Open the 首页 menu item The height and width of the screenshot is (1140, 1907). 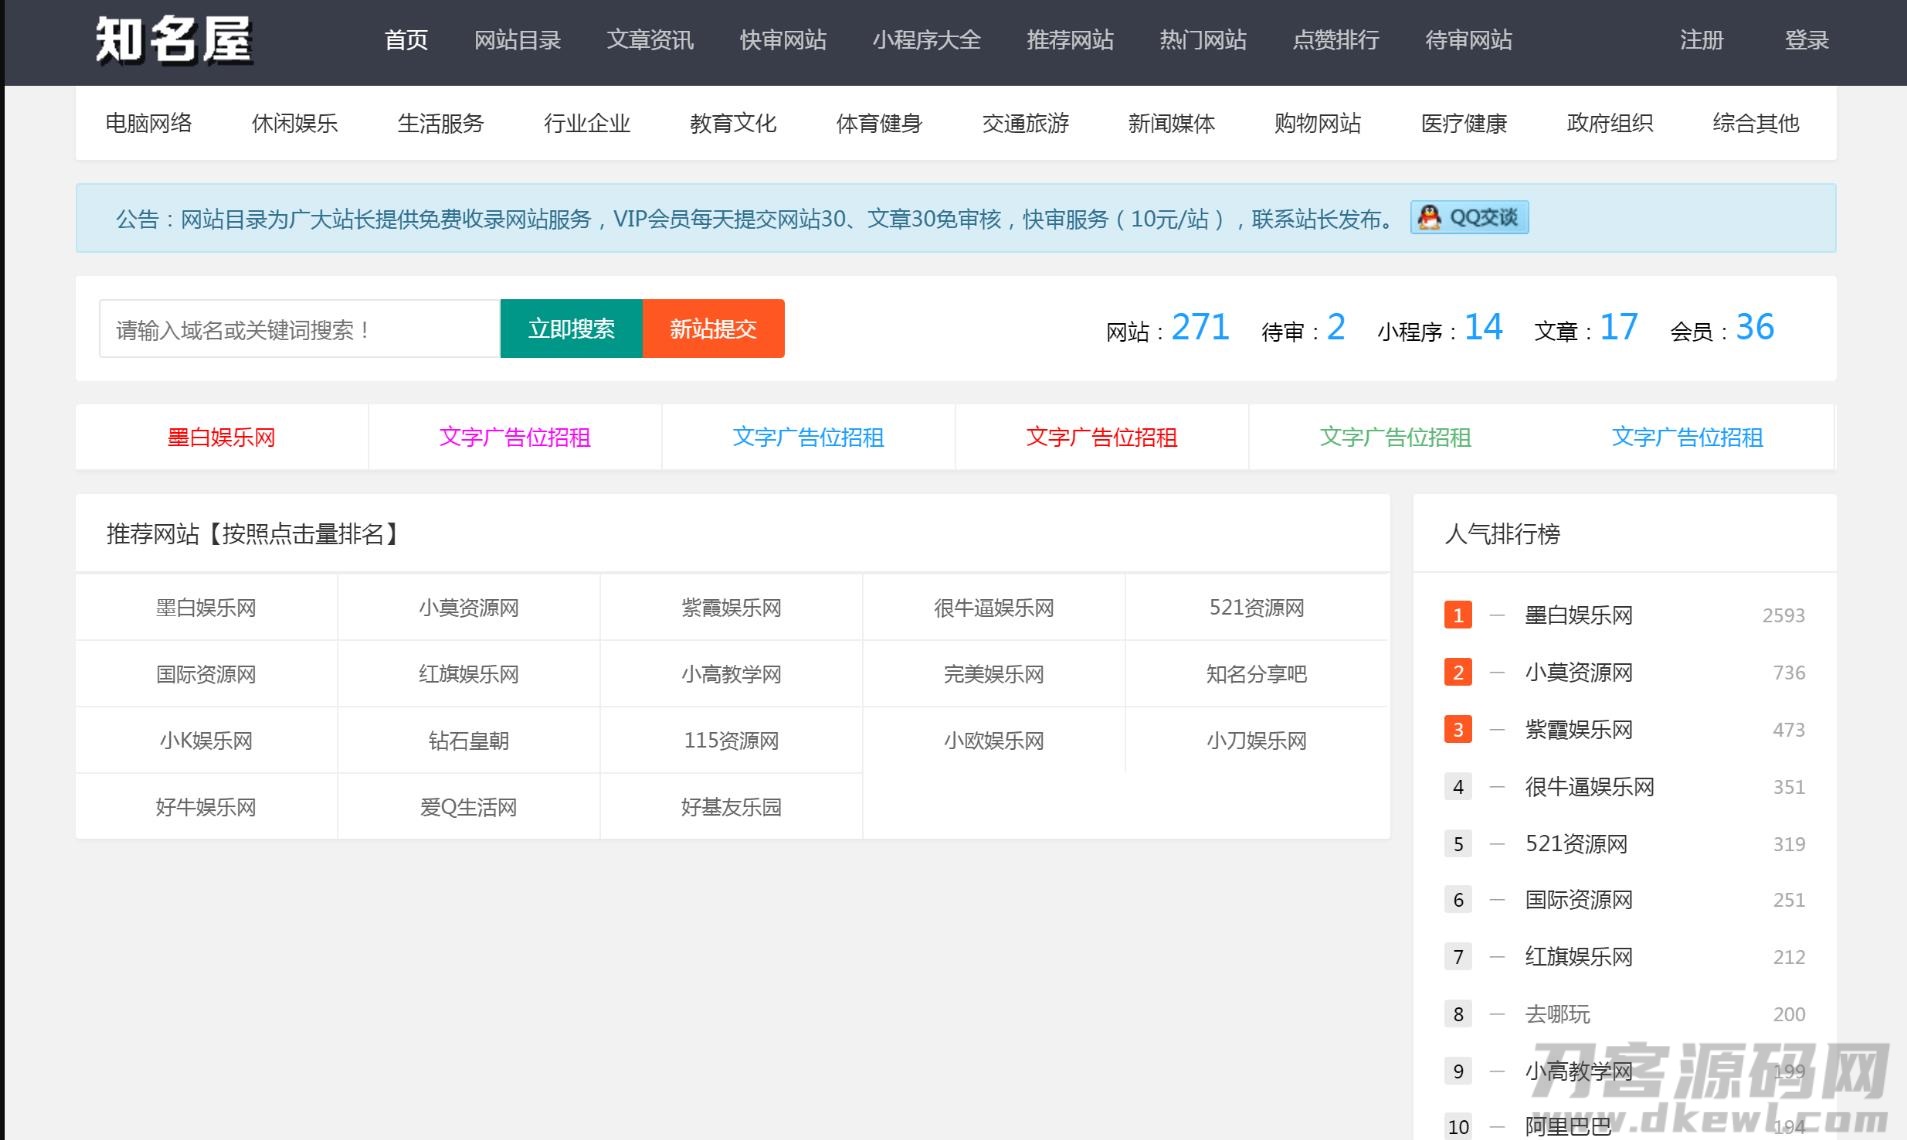tap(405, 41)
